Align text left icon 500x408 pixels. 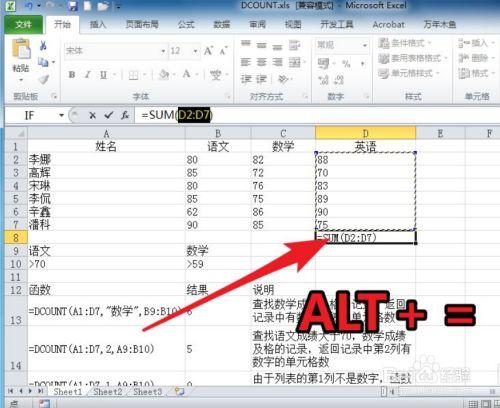click(x=246, y=62)
